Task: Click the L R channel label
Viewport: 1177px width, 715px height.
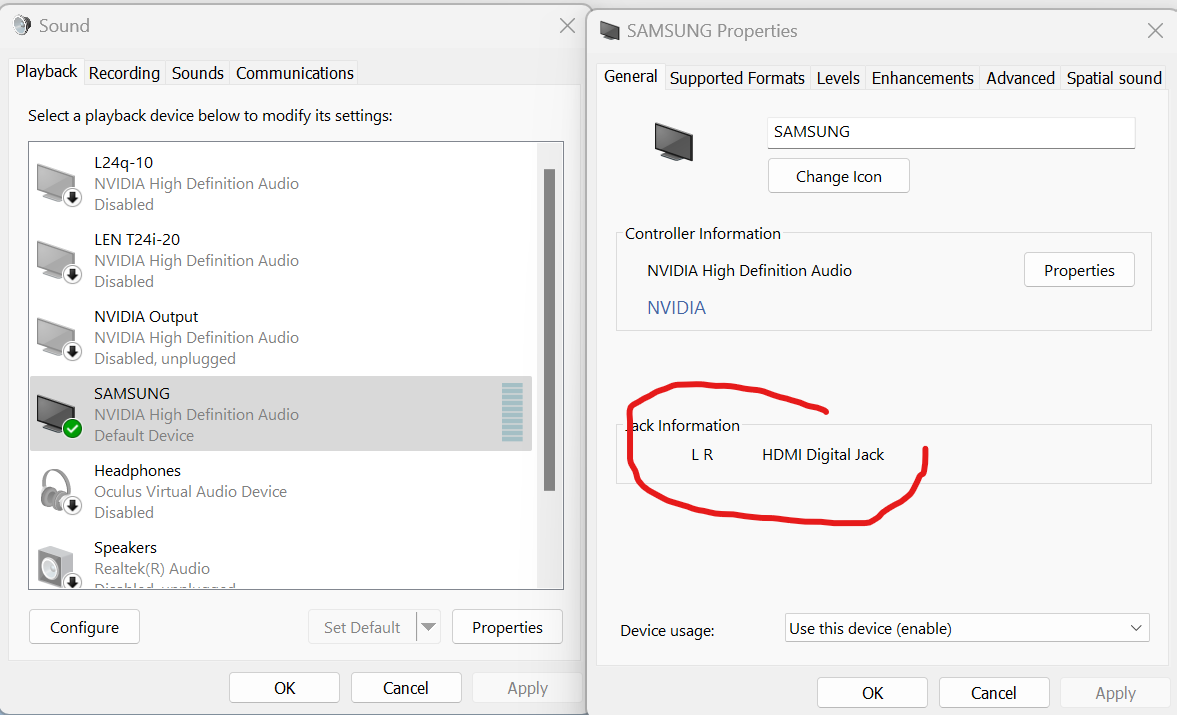Action: [702, 455]
